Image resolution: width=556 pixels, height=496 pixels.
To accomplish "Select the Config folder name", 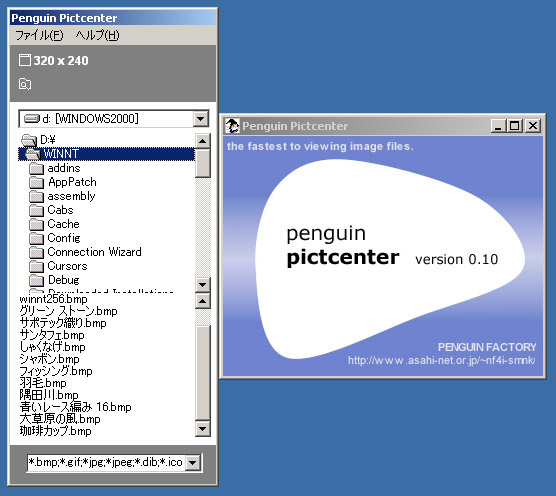I will (64, 238).
